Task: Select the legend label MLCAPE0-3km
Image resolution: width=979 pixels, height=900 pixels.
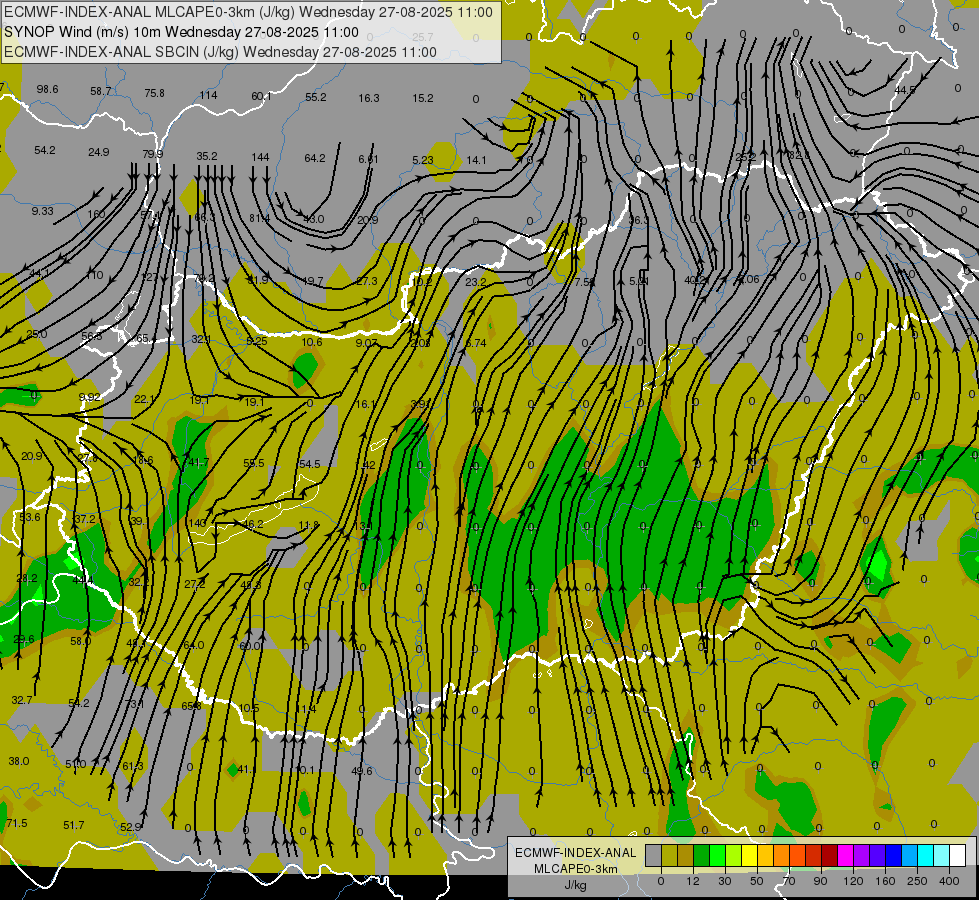Action: pyautogui.click(x=576, y=869)
